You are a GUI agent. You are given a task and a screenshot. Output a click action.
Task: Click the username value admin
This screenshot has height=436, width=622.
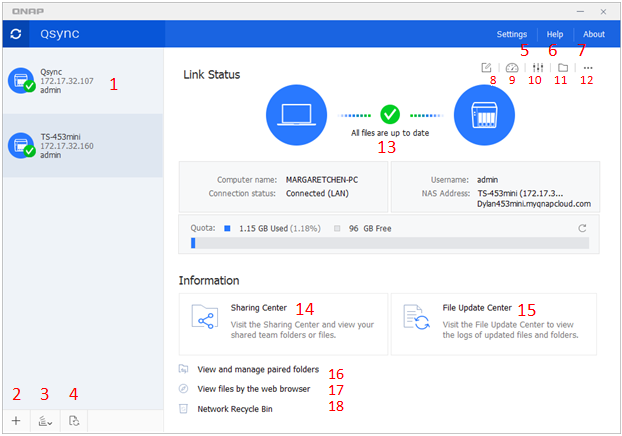point(488,180)
